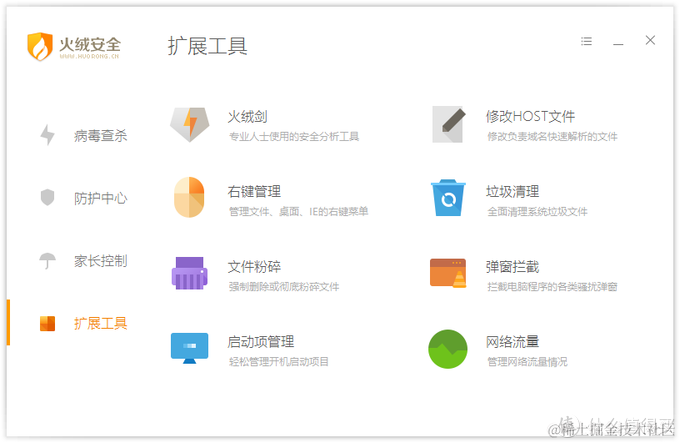
Task: Click the description 管理网络流量情况
Action: click(527, 362)
